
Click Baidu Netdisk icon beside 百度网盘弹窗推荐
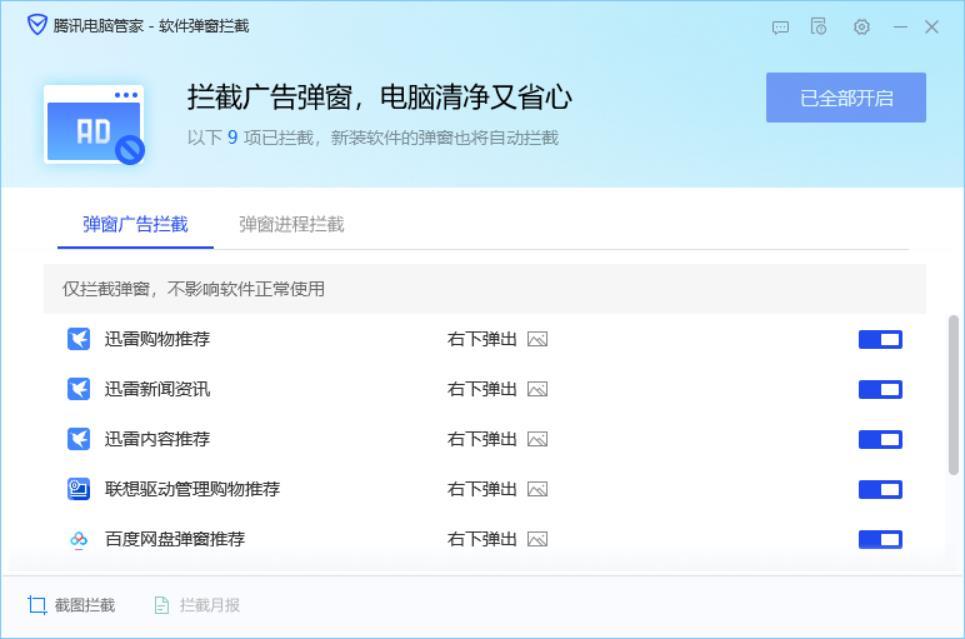click(x=79, y=539)
